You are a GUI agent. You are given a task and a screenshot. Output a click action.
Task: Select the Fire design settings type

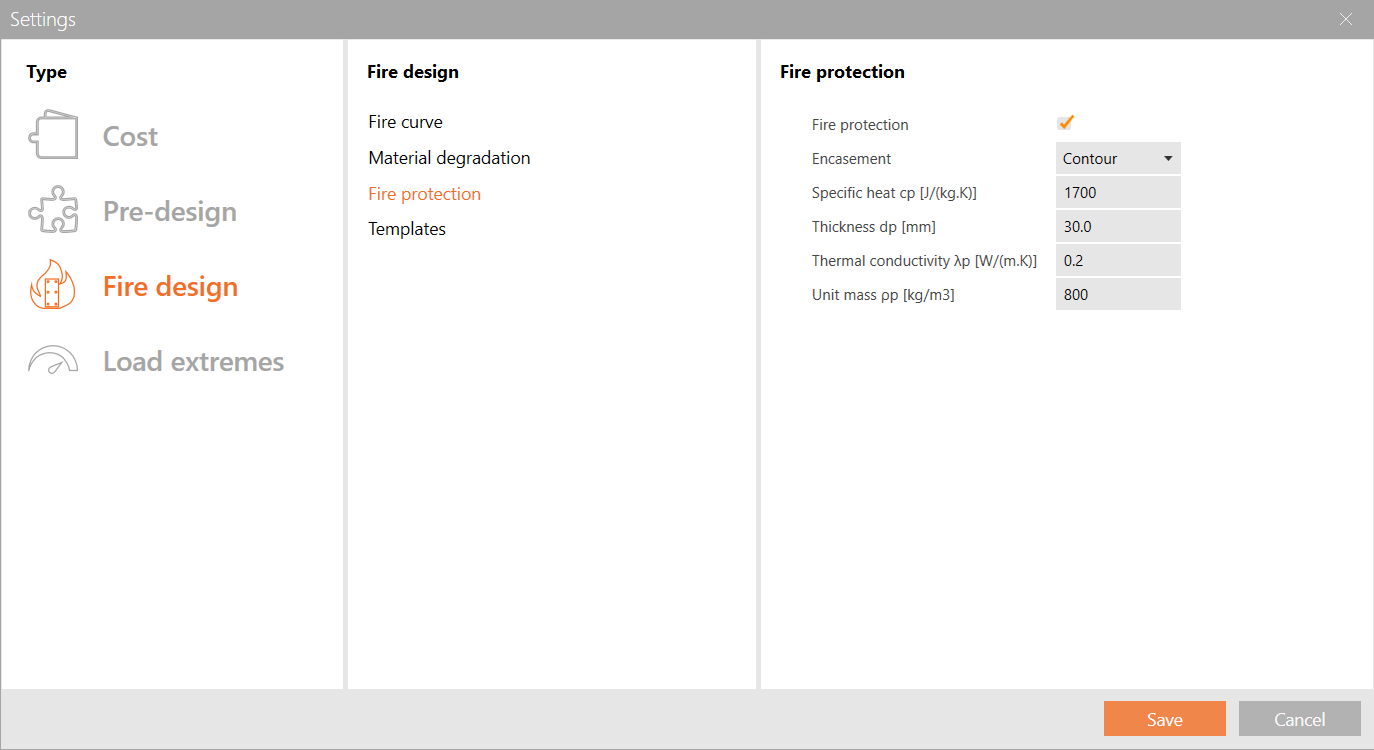click(x=170, y=286)
